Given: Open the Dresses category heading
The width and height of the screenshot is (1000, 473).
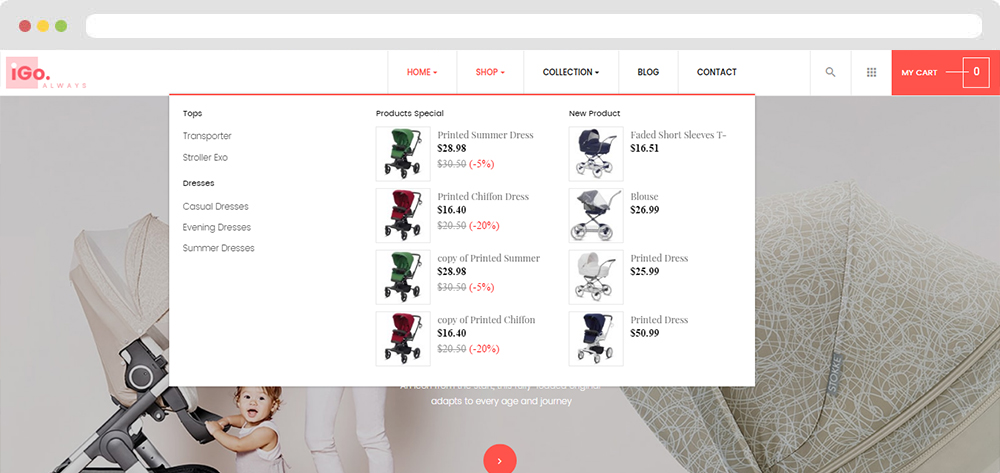Looking at the screenshot, I should [x=198, y=183].
